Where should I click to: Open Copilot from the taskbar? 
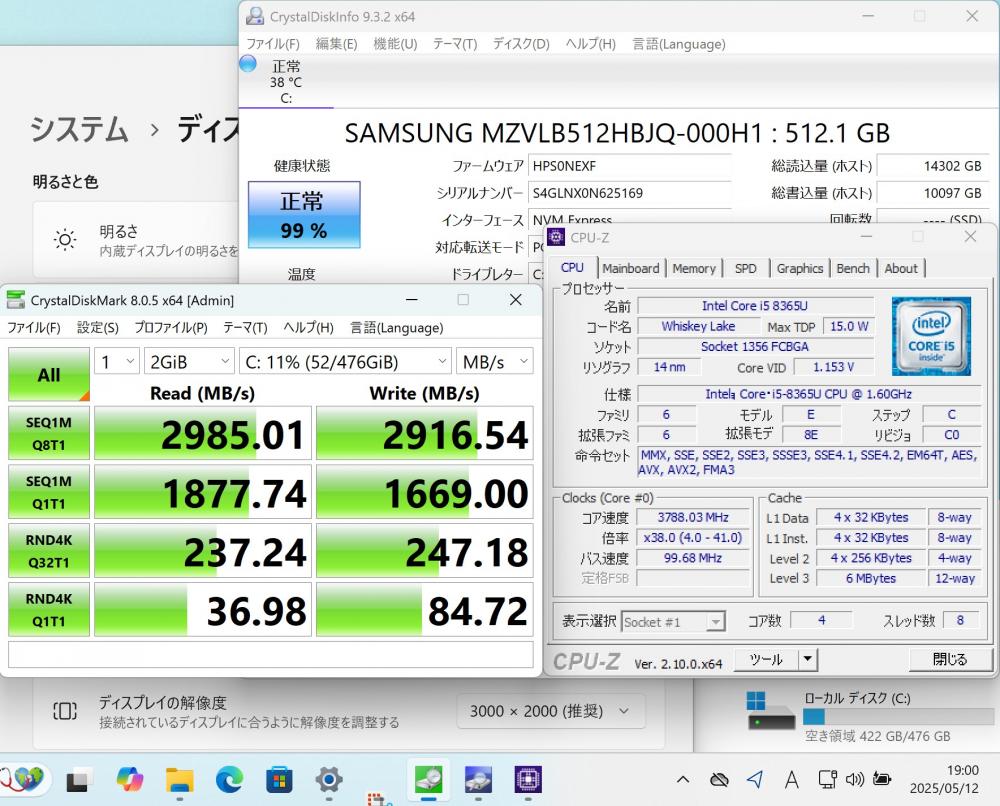[x=130, y=779]
